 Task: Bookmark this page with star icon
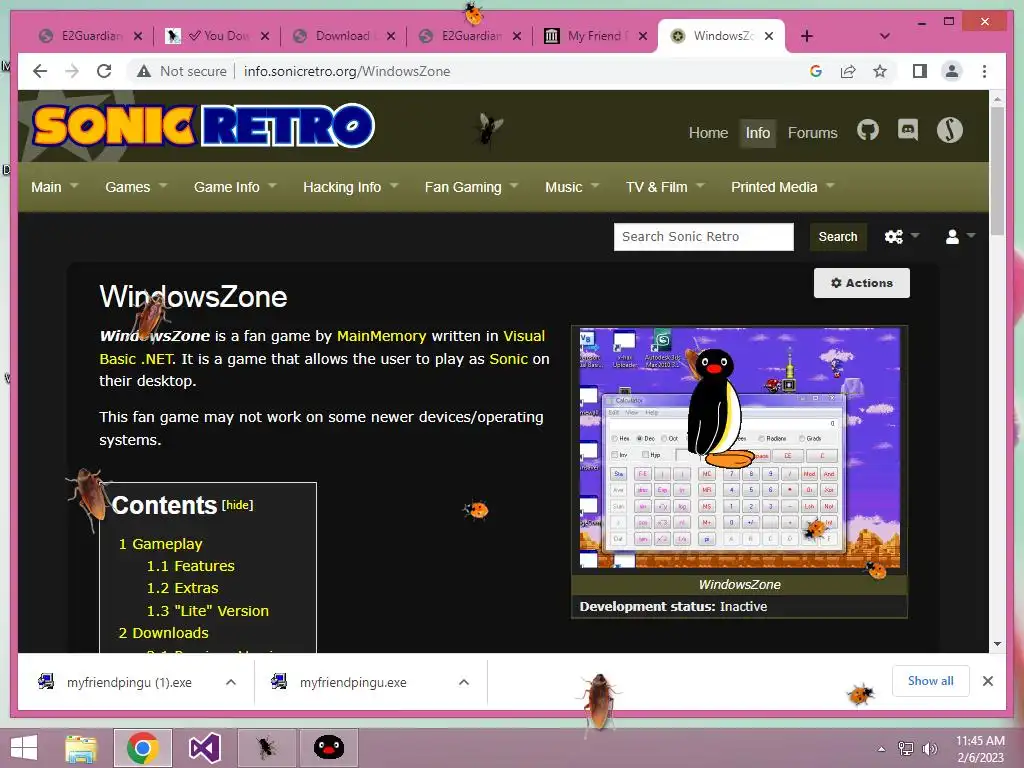click(x=880, y=71)
